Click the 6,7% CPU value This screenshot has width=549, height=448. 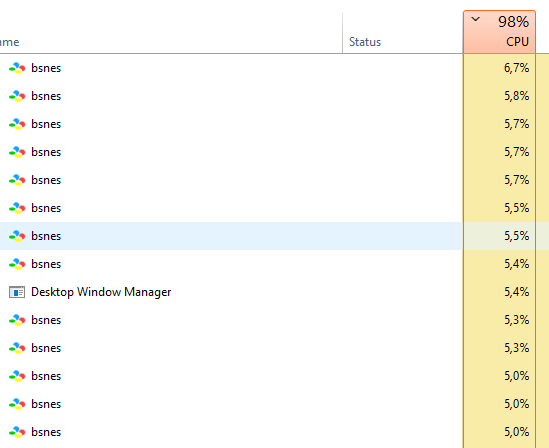pyautogui.click(x=516, y=68)
